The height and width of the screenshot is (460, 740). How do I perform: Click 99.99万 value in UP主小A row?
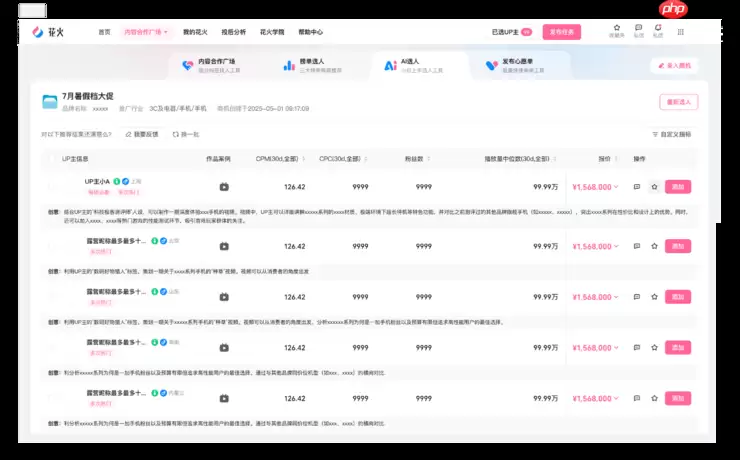[546, 187]
